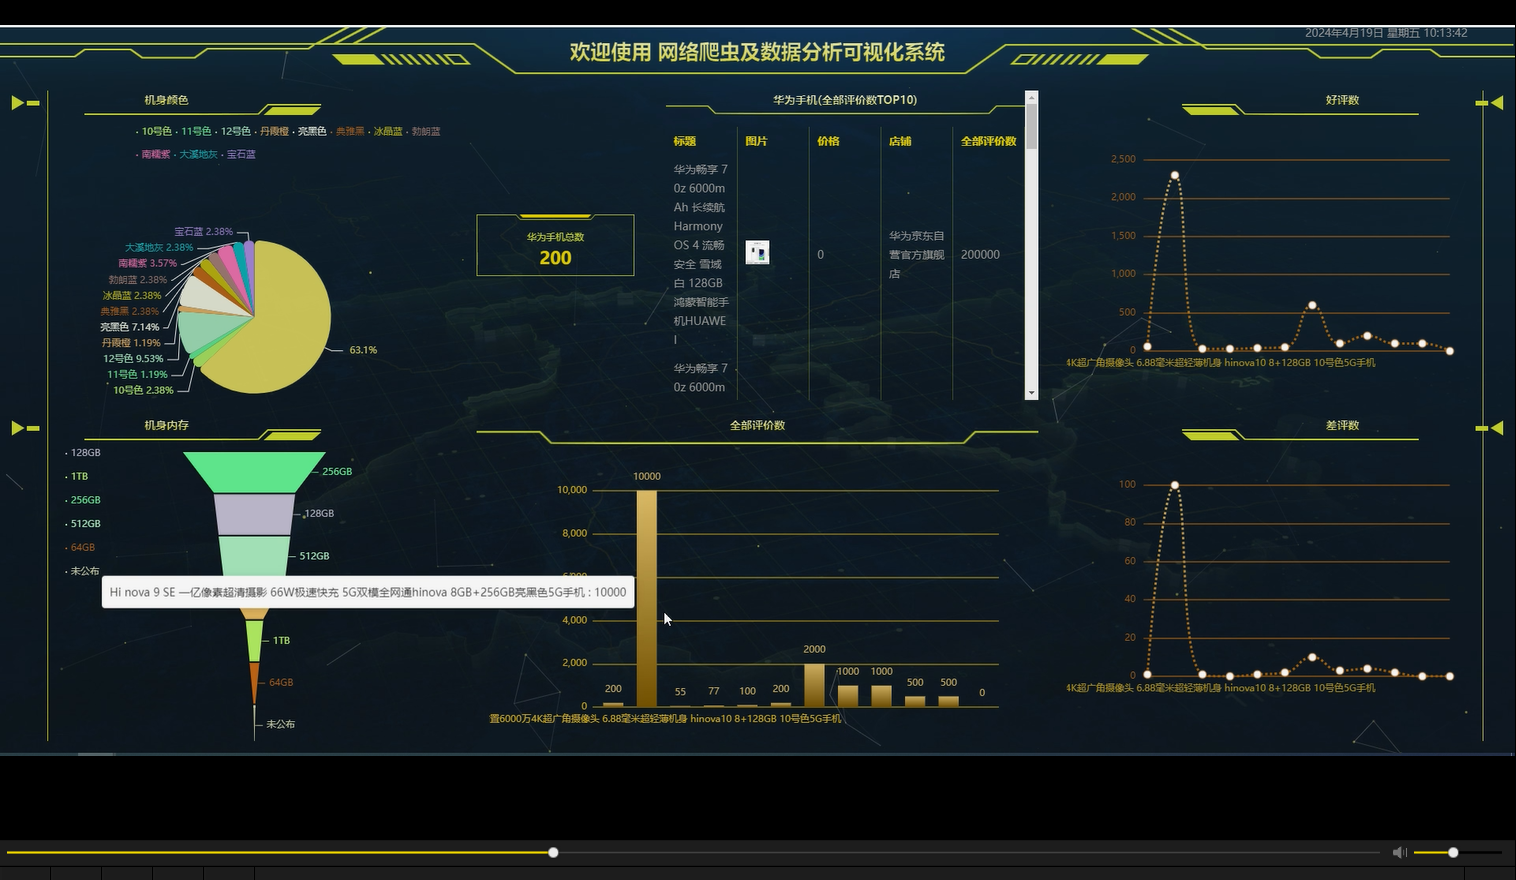
Task: Toggle the 南糯紫 legend item
Action: point(154,154)
